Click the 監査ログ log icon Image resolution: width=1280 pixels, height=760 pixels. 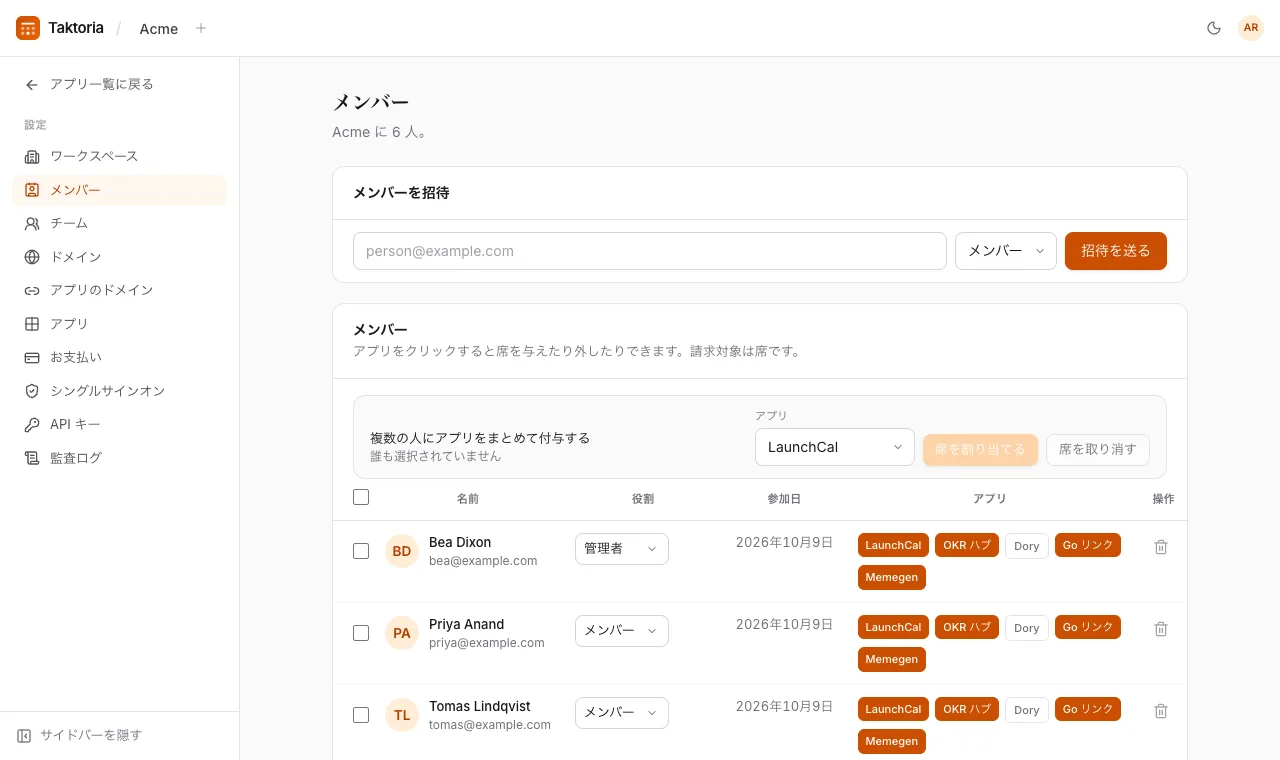tap(32, 458)
